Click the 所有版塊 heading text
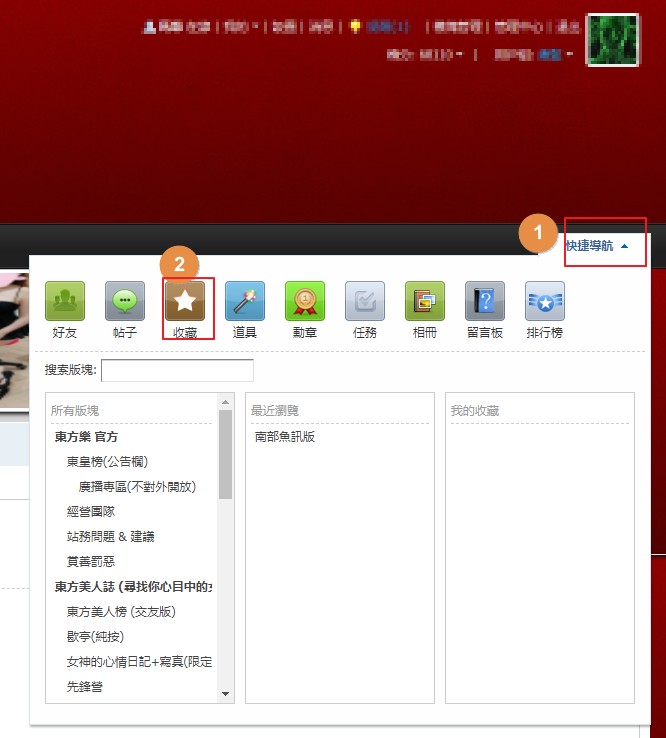Screen dimensions: 666x738 pyautogui.click(x=75, y=411)
